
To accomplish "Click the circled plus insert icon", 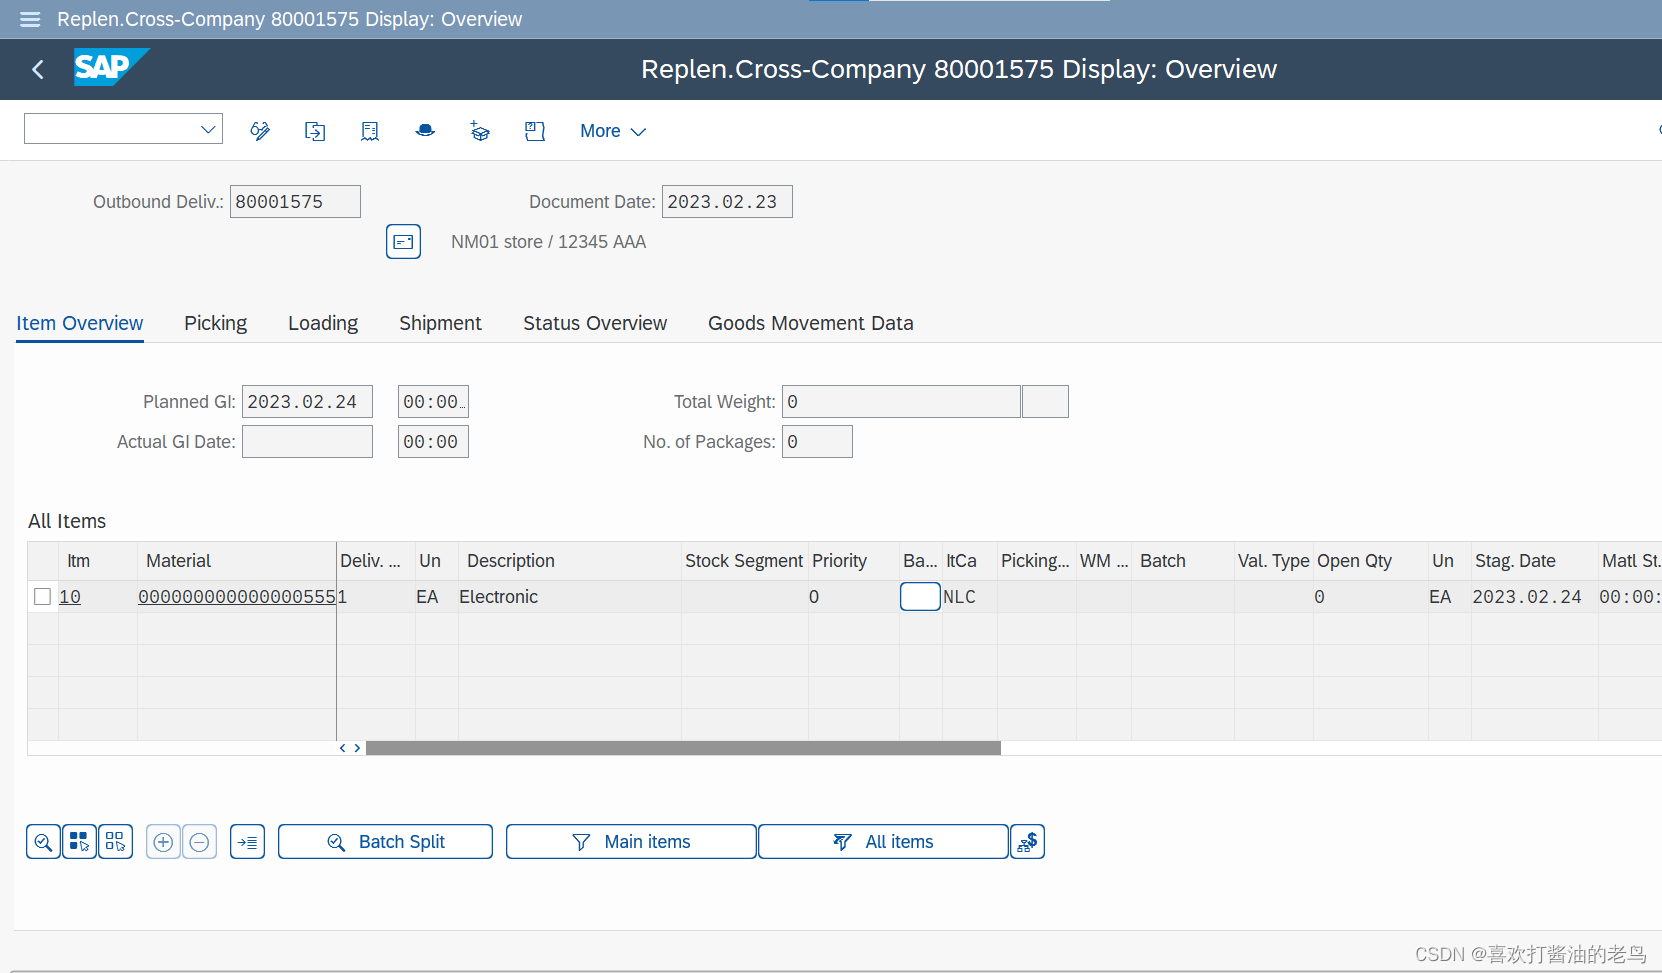I will click(x=163, y=842).
